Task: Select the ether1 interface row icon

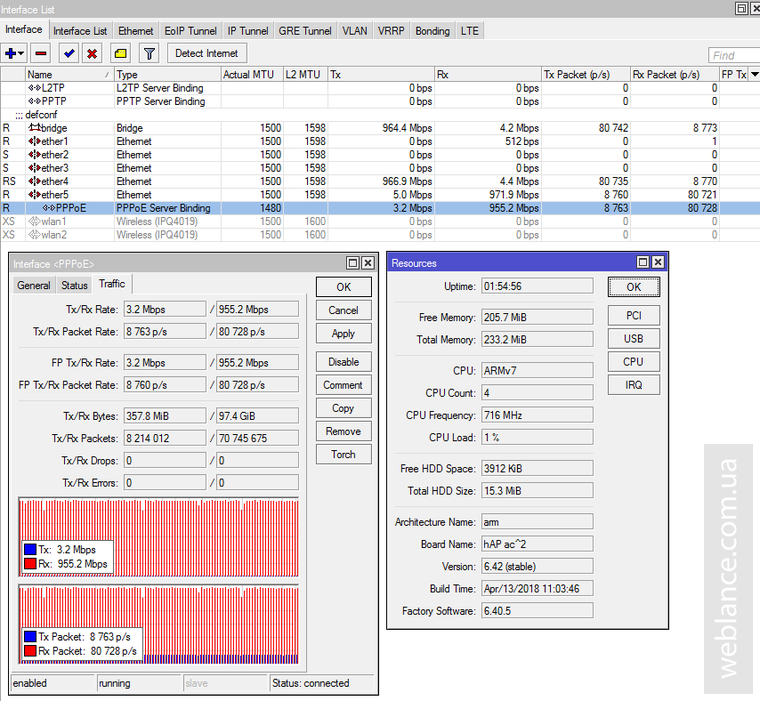Action: point(34,142)
